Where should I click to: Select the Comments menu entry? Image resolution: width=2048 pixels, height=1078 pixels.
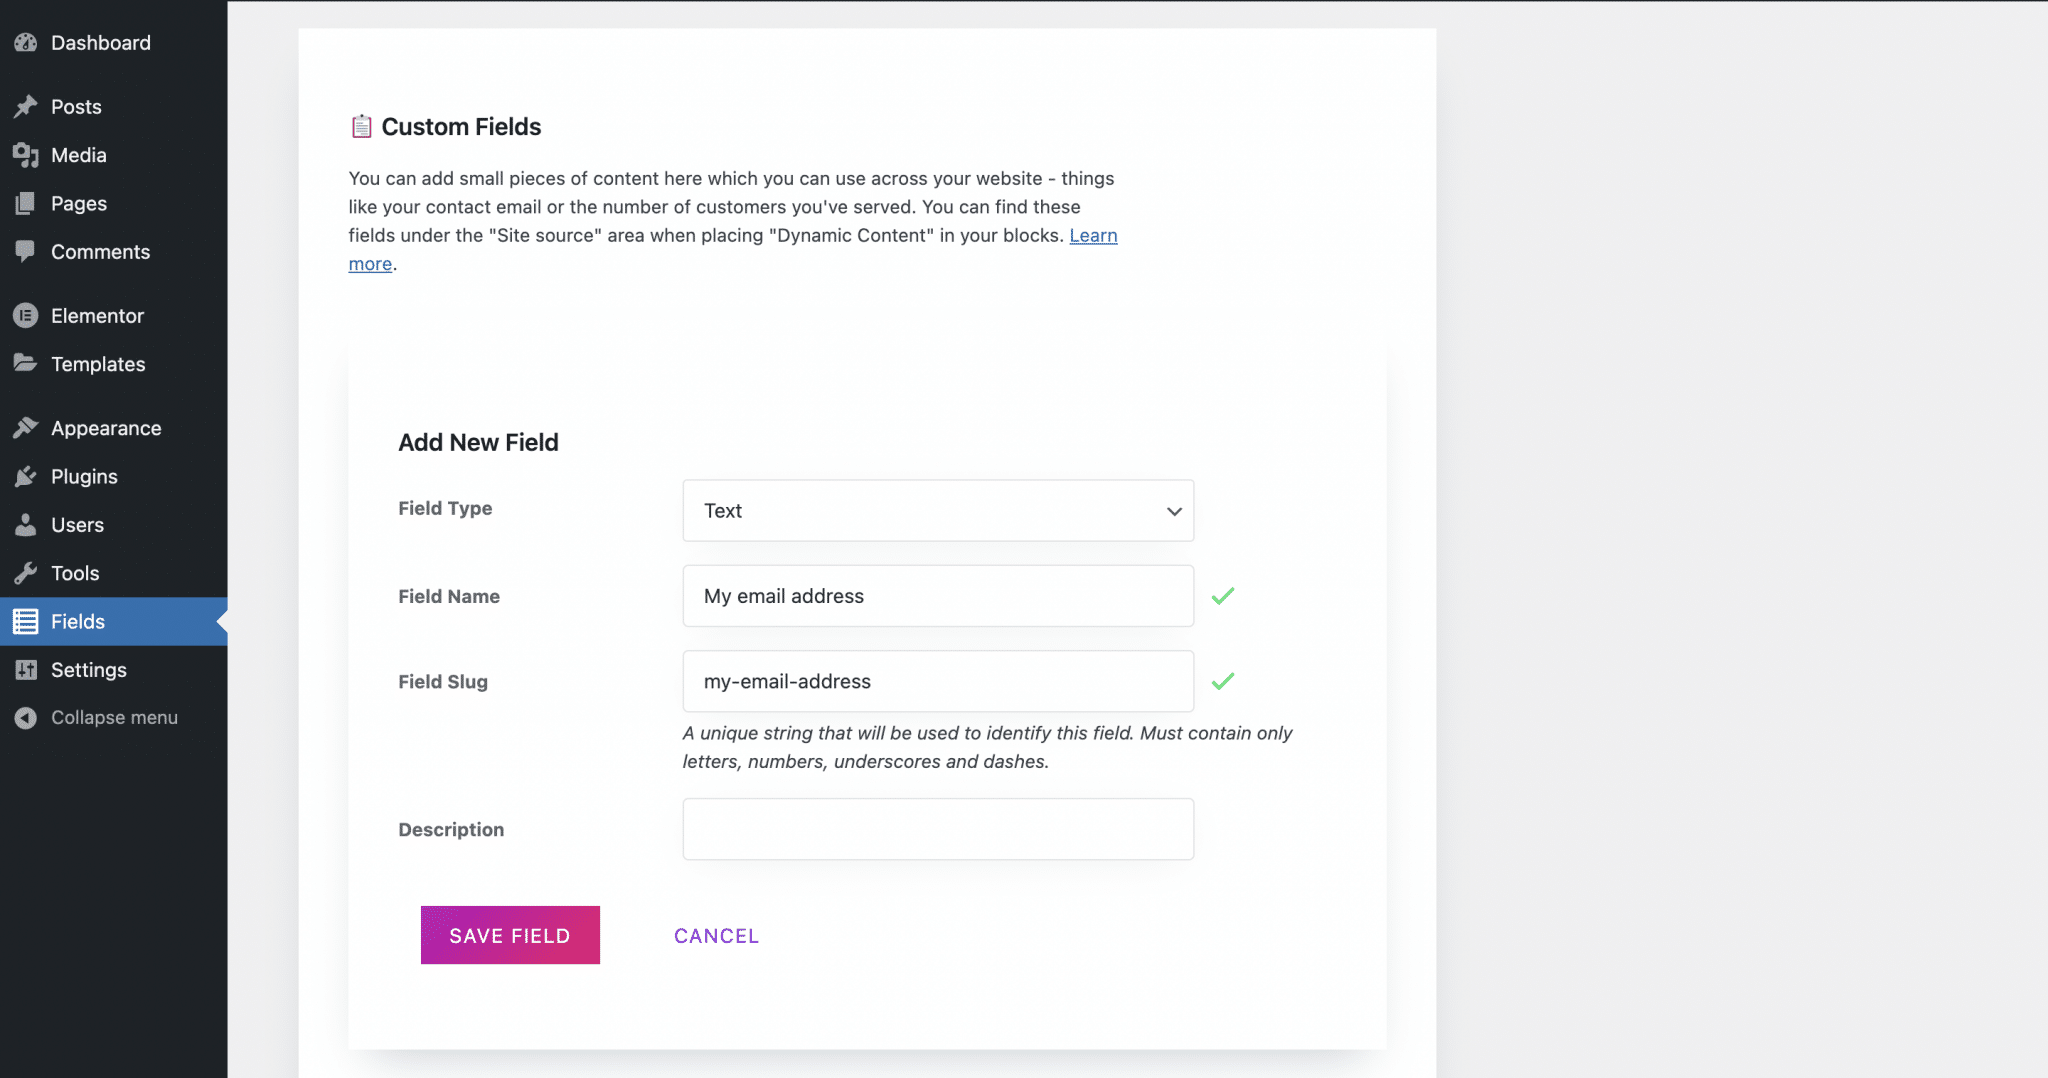pos(100,251)
